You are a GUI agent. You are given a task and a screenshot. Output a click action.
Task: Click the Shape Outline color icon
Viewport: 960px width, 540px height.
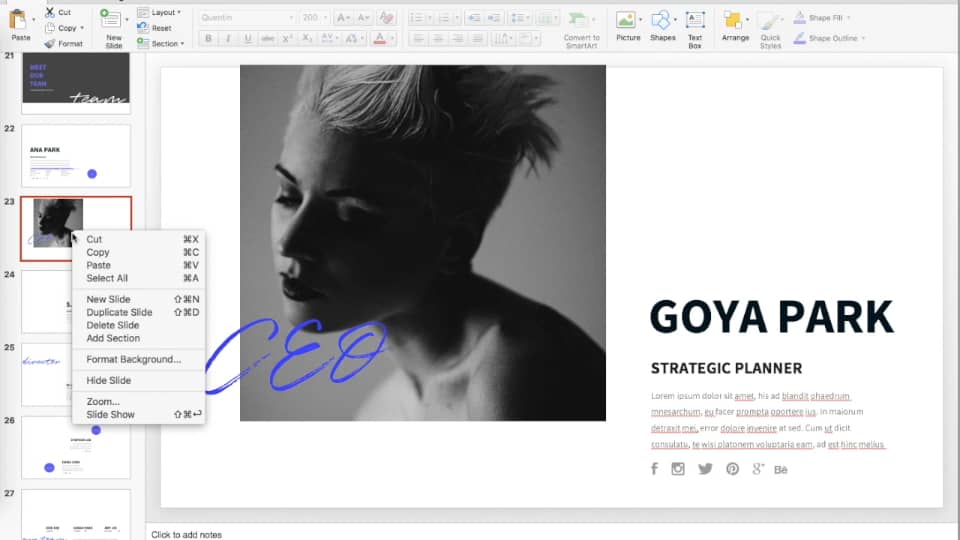tap(799, 38)
